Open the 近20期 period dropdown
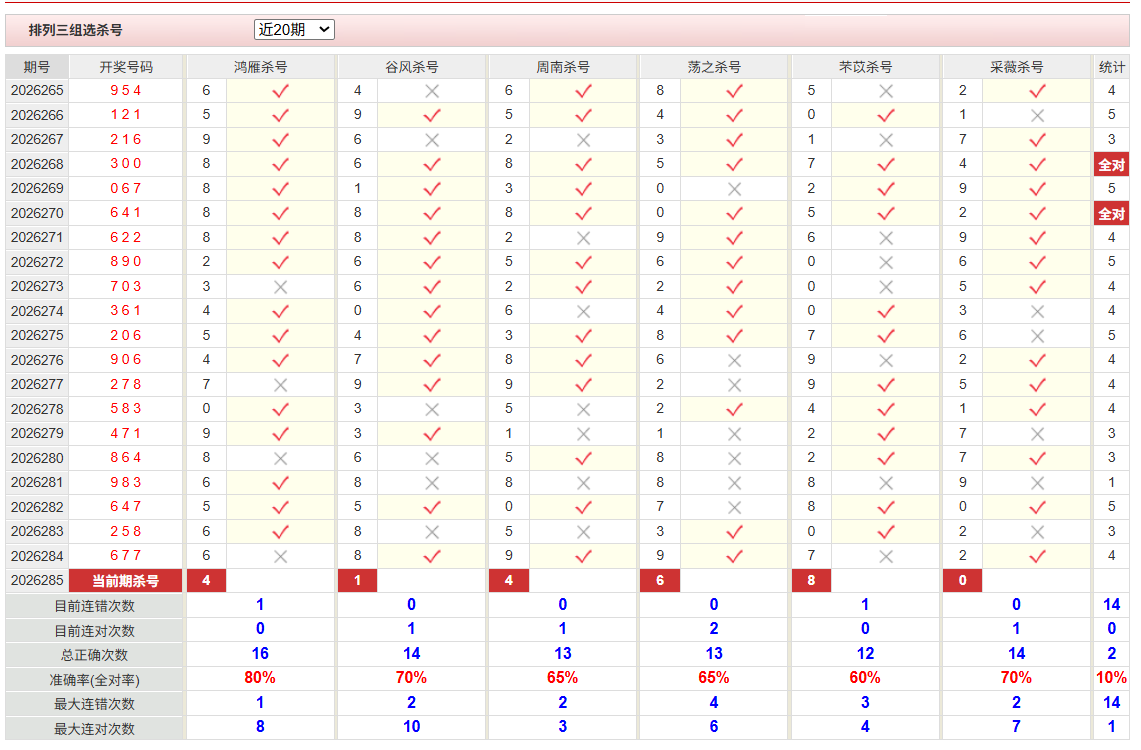Image resolution: width=1141 pixels, height=750 pixels. [x=294, y=29]
